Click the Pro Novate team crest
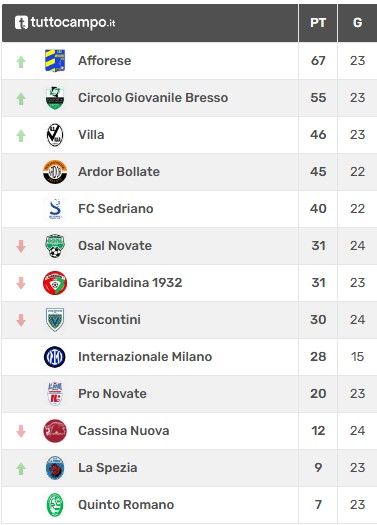377x525 pixels. coord(55,394)
